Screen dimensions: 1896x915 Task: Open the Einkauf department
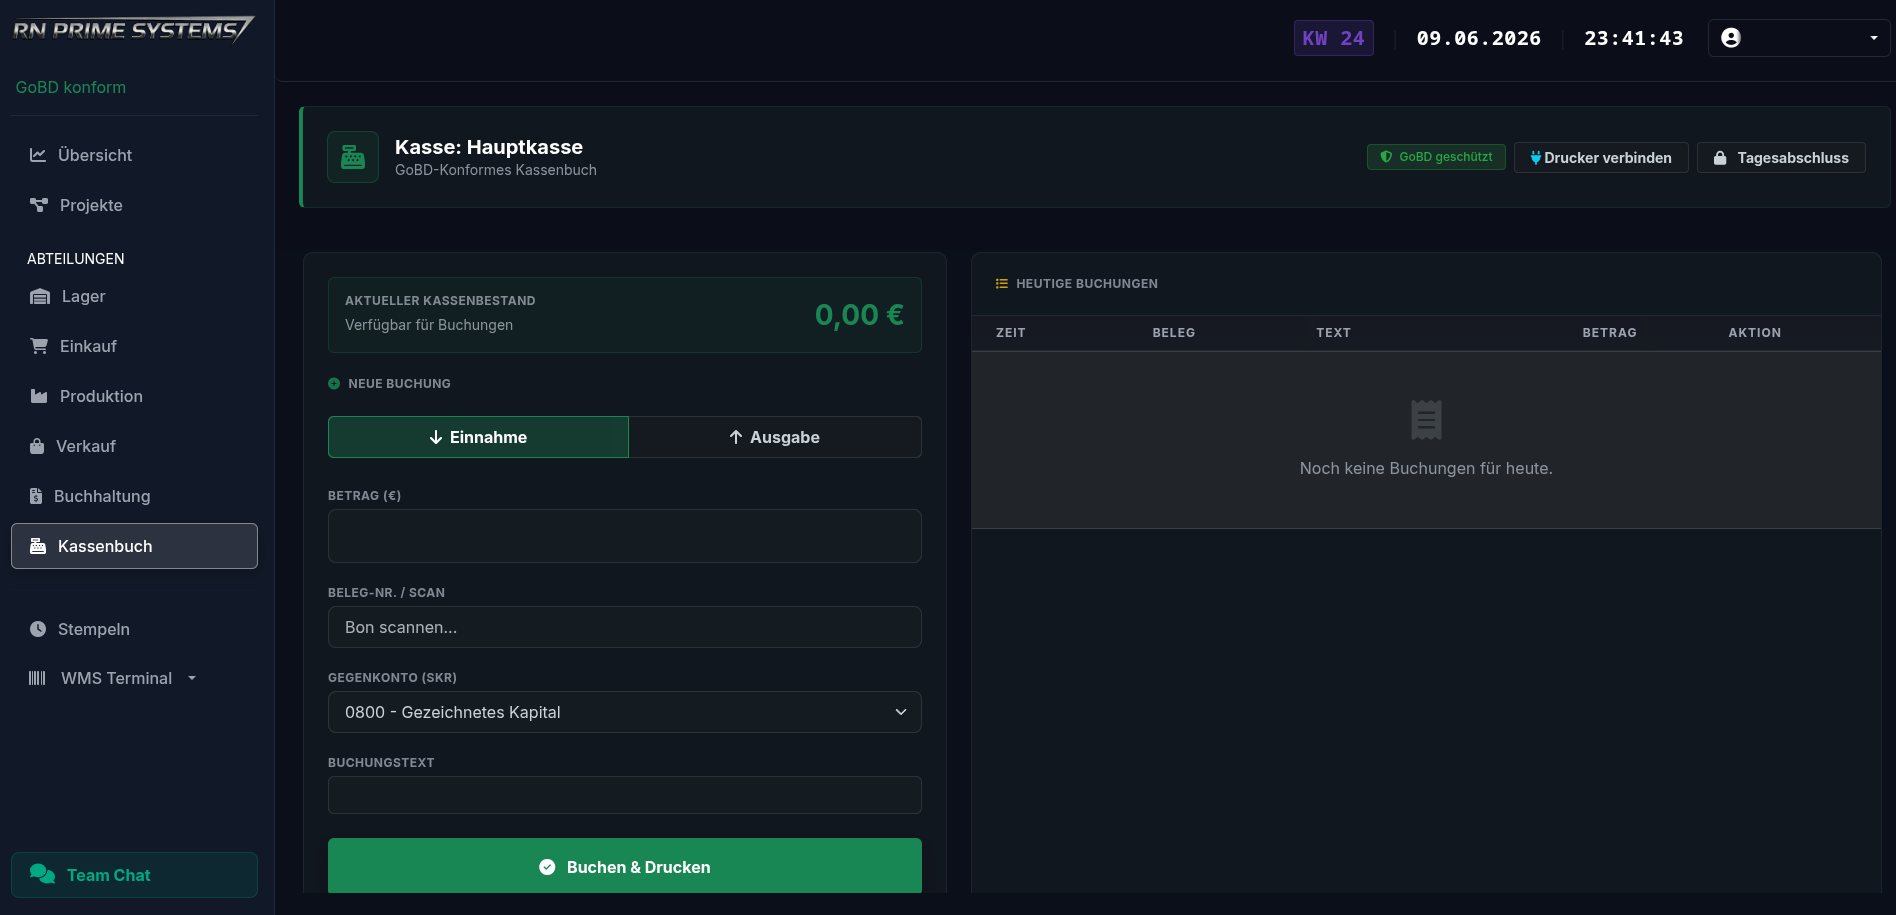[x=134, y=346]
